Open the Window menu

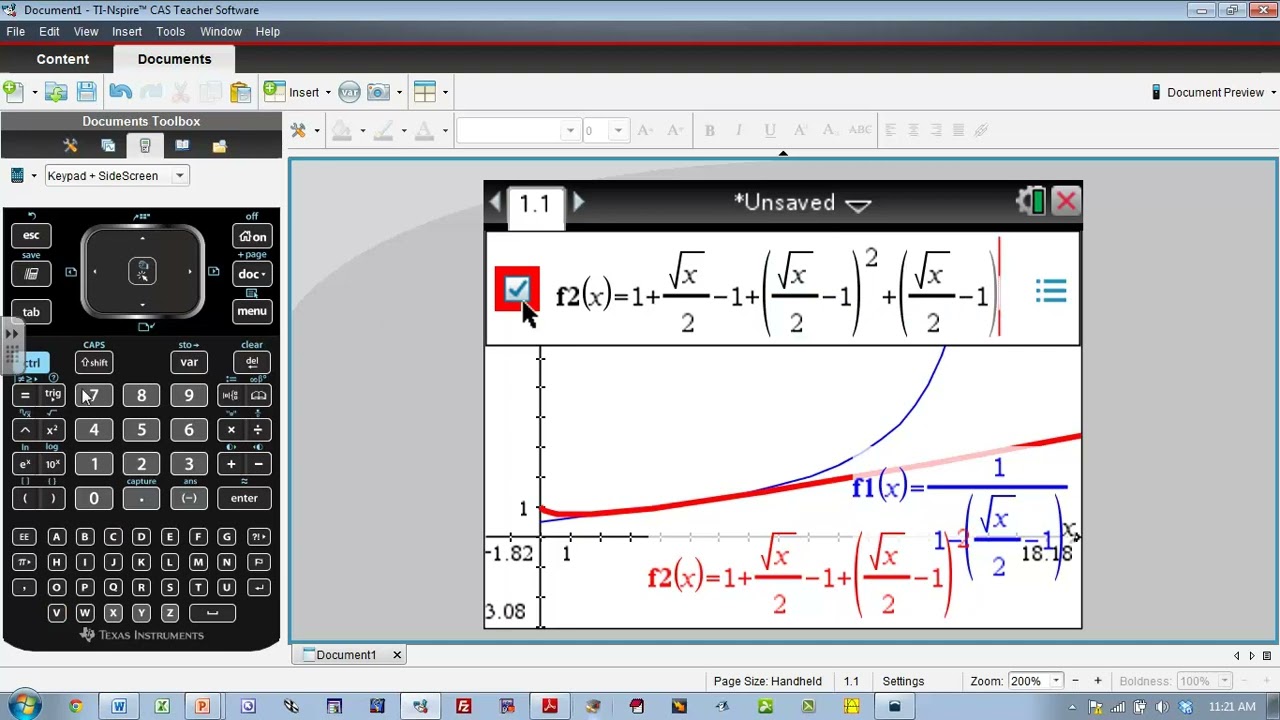tap(221, 31)
